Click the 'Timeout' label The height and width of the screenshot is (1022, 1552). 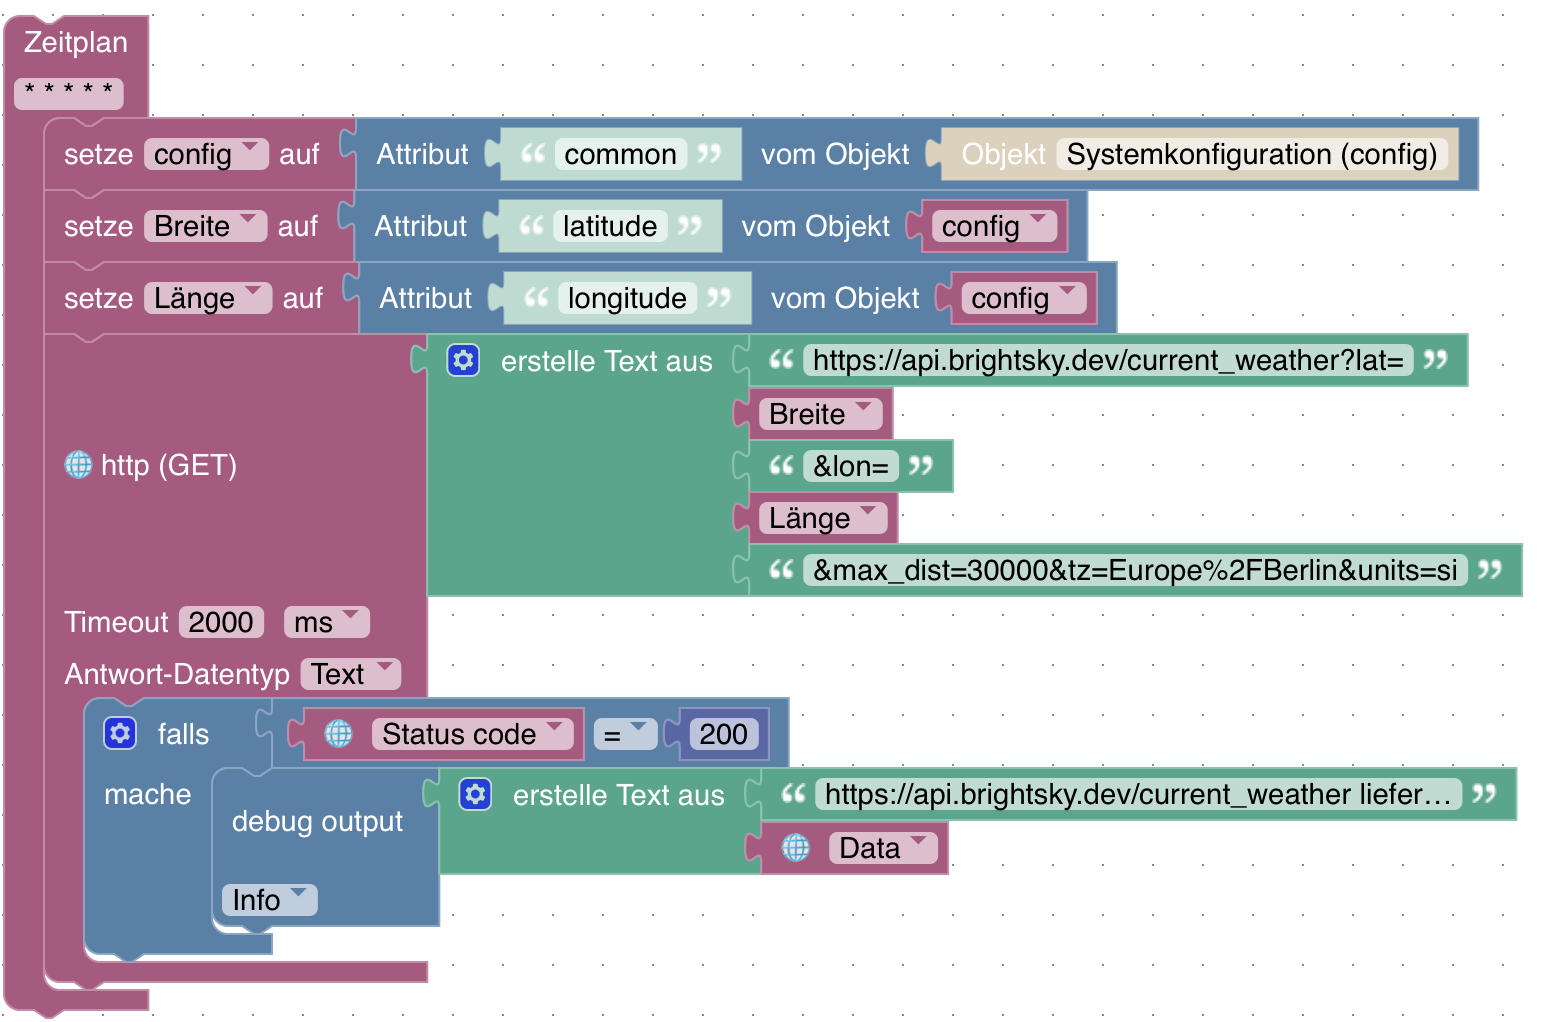click(x=116, y=622)
